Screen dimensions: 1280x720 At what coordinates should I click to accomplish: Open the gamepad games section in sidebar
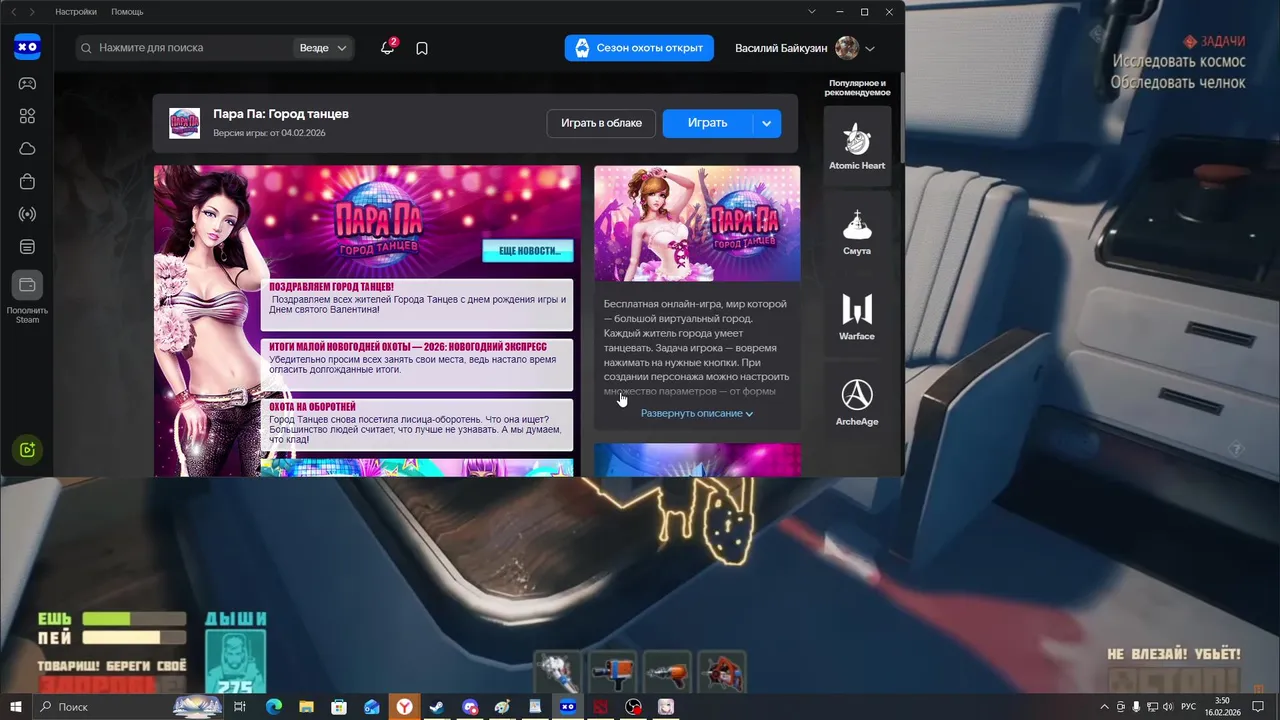(27, 83)
